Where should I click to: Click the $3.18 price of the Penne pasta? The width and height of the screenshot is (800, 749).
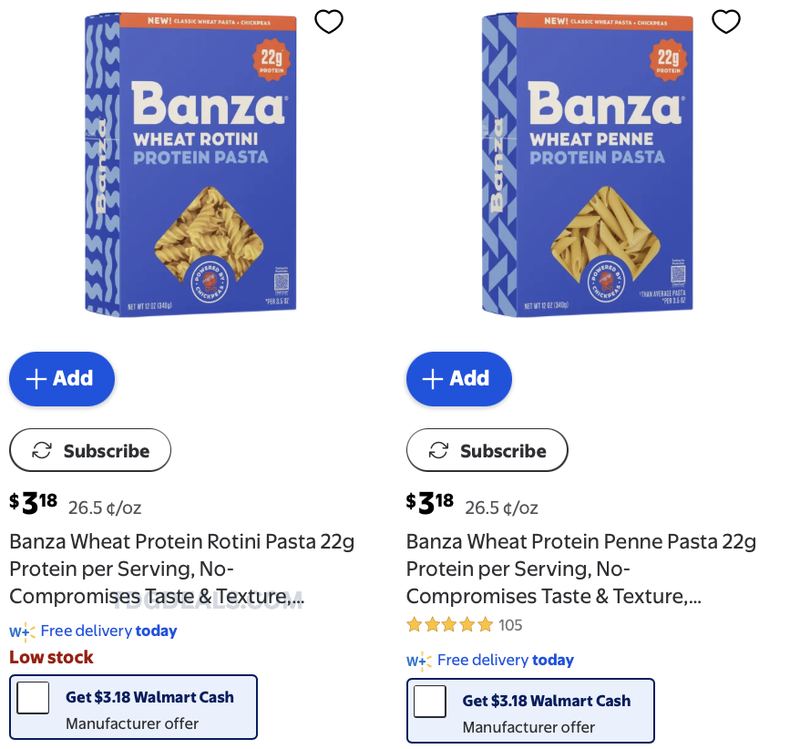[430, 503]
